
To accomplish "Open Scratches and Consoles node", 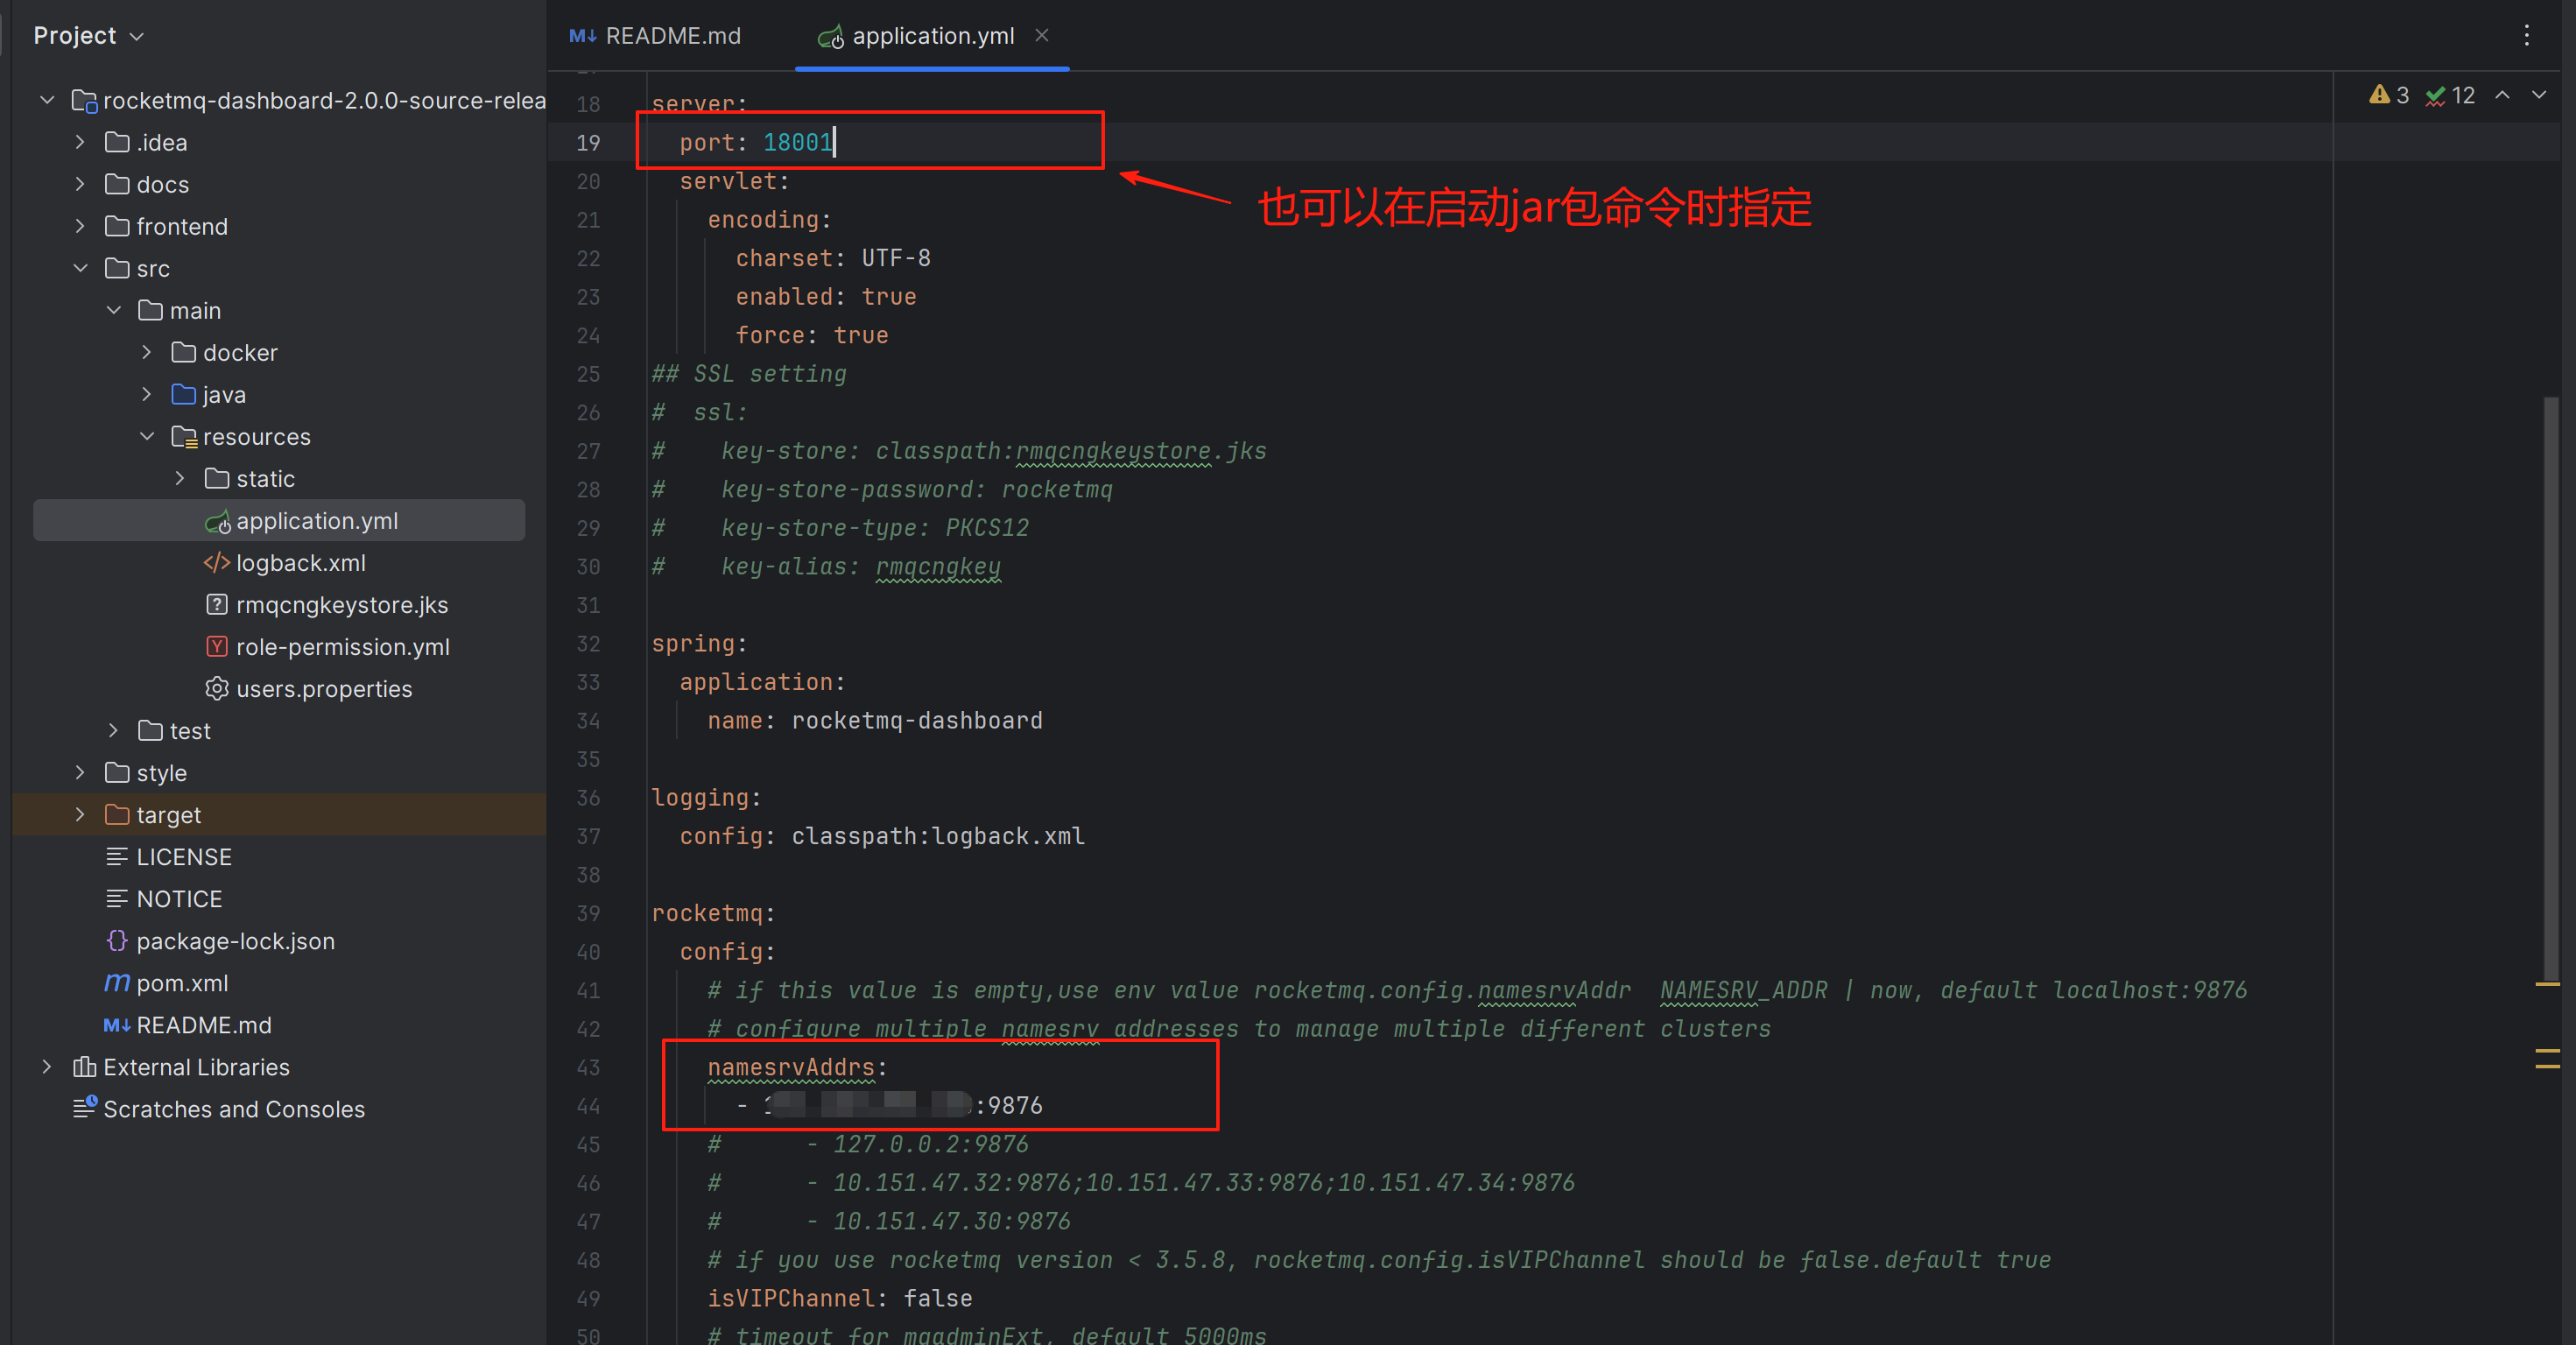I will click(x=233, y=1109).
